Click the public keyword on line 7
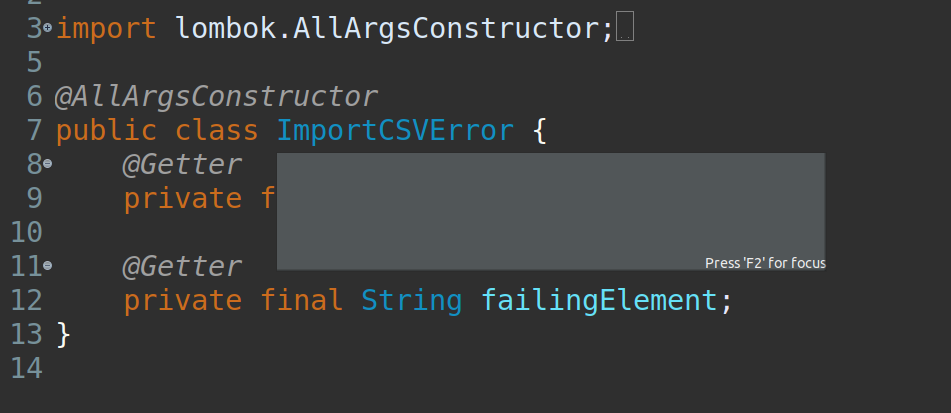This screenshot has width=951, height=413. (x=106, y=131)
